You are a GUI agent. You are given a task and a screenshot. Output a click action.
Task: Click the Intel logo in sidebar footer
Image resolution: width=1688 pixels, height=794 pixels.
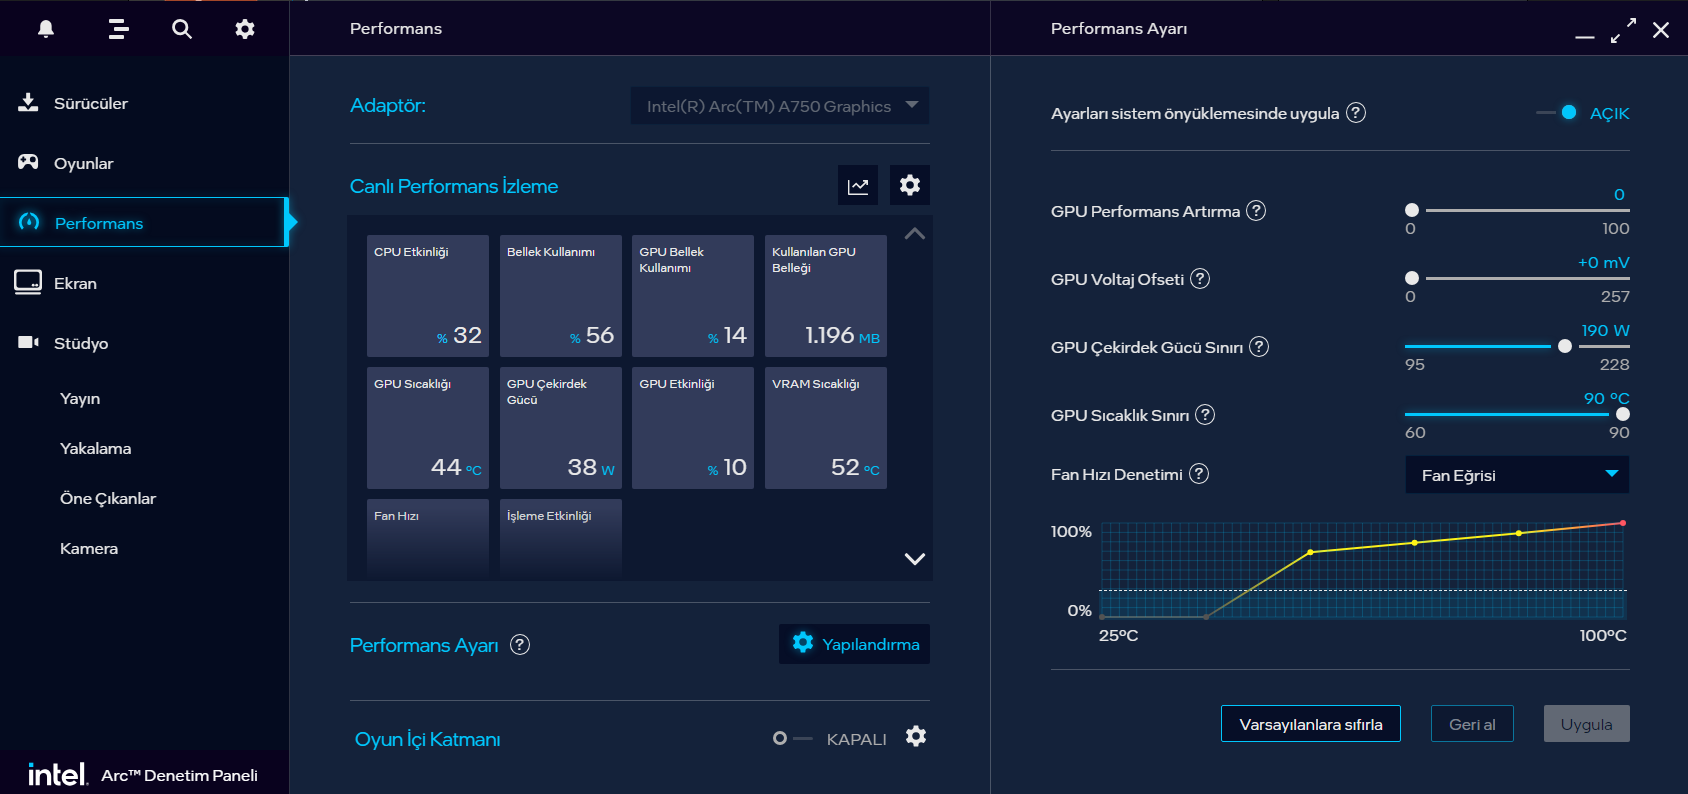coord(57,775)
